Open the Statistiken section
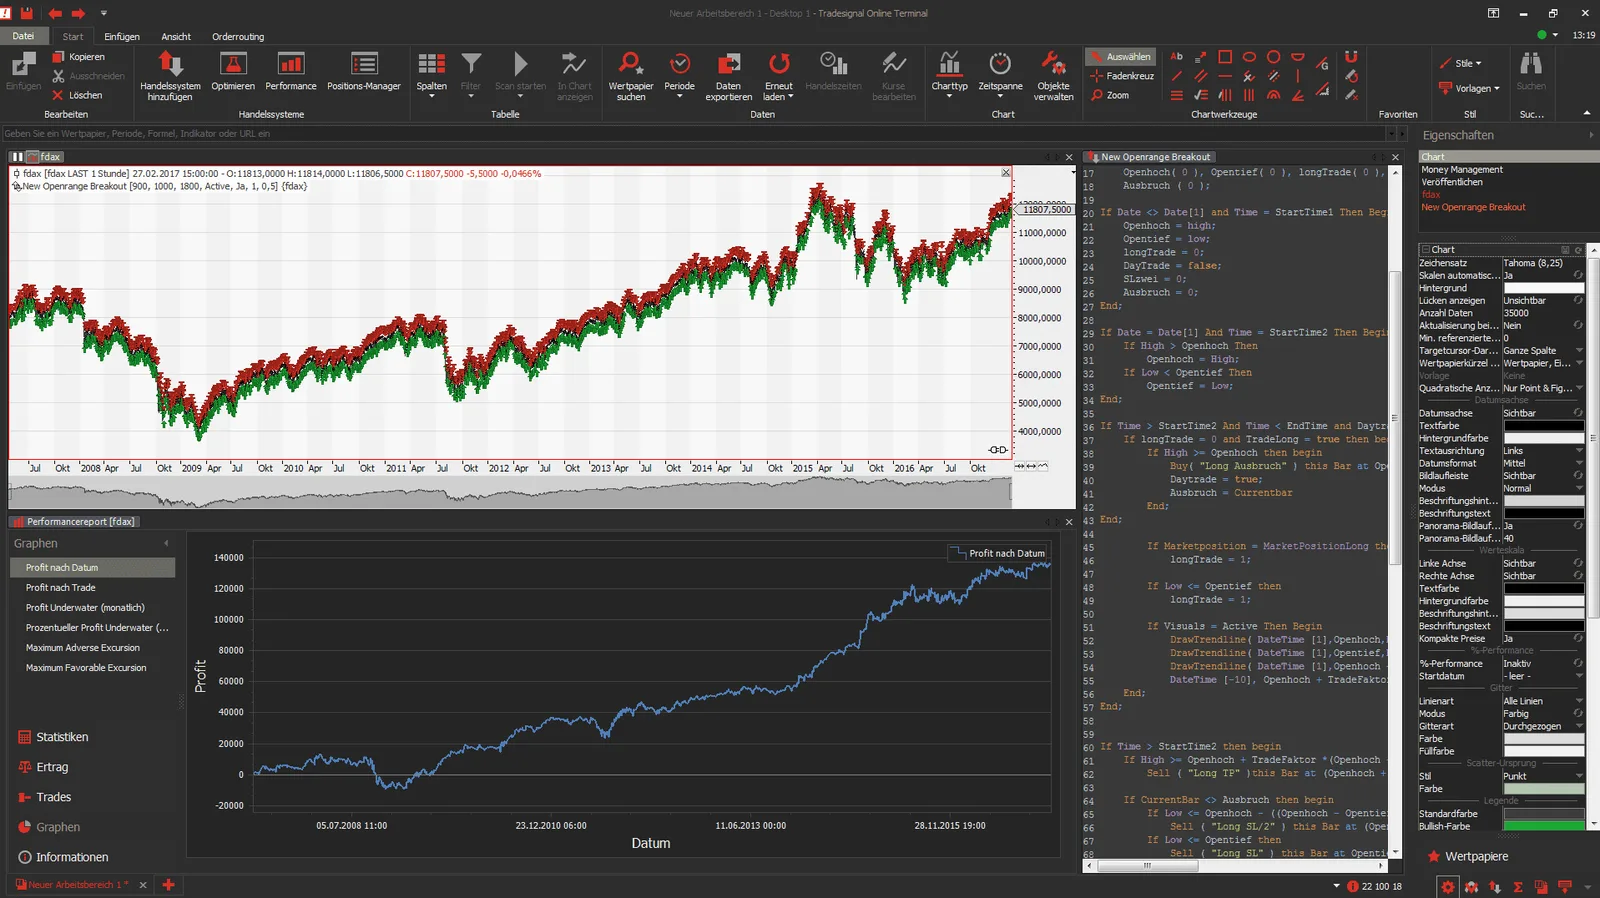Screen dimensions: 1600x898 (54, 737)
